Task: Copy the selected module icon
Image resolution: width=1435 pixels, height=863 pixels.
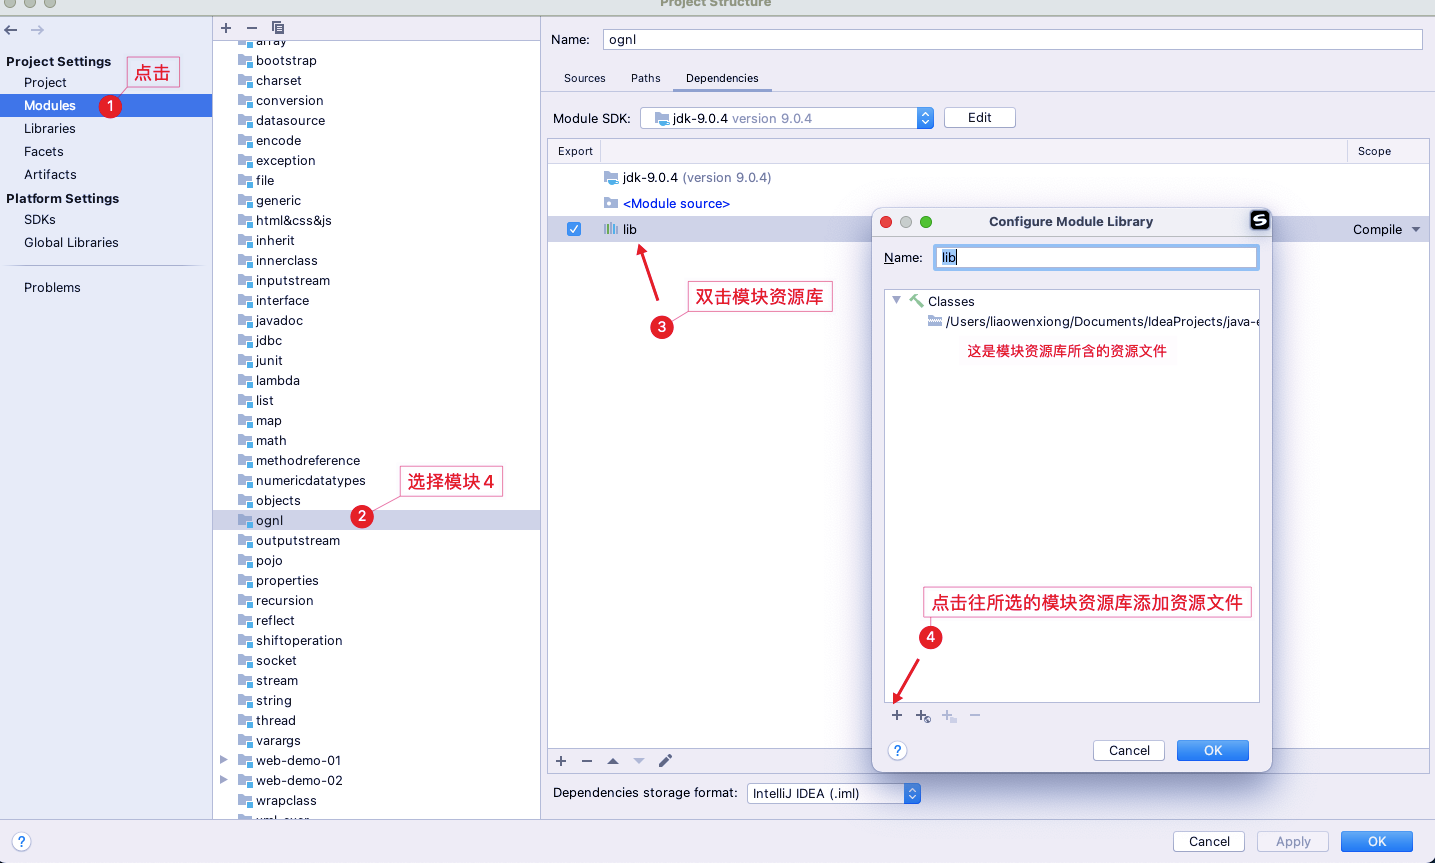Action: [278, 28]
